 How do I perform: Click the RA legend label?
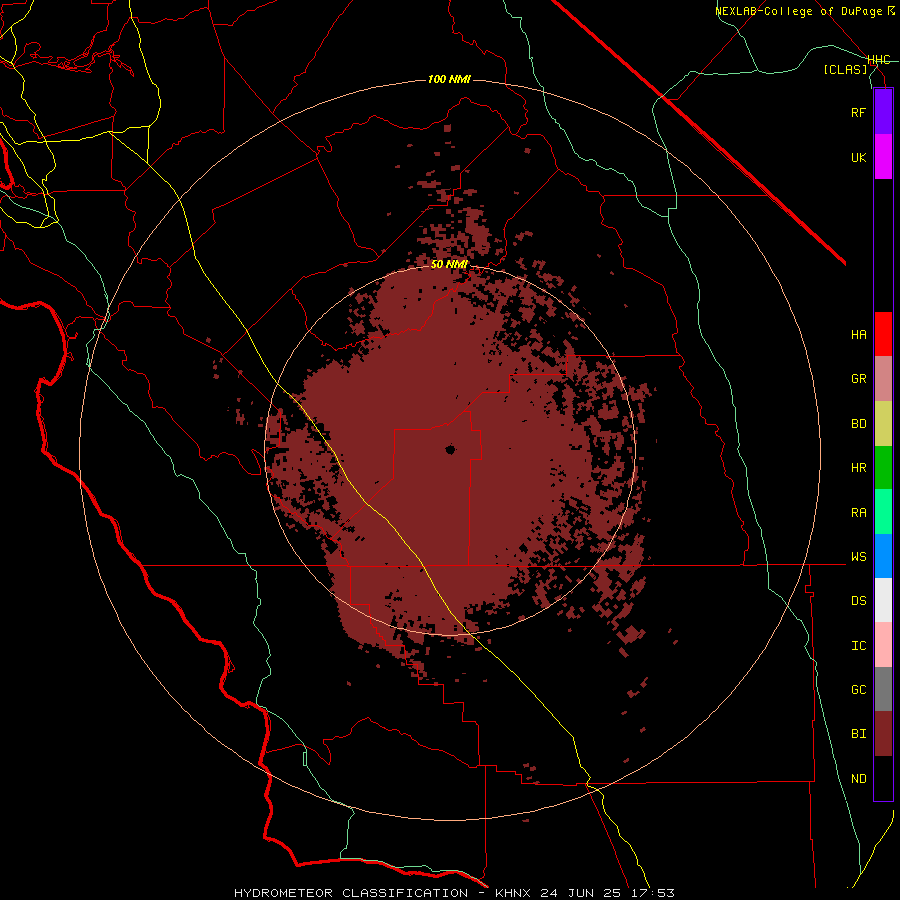[x=858, y=513]
